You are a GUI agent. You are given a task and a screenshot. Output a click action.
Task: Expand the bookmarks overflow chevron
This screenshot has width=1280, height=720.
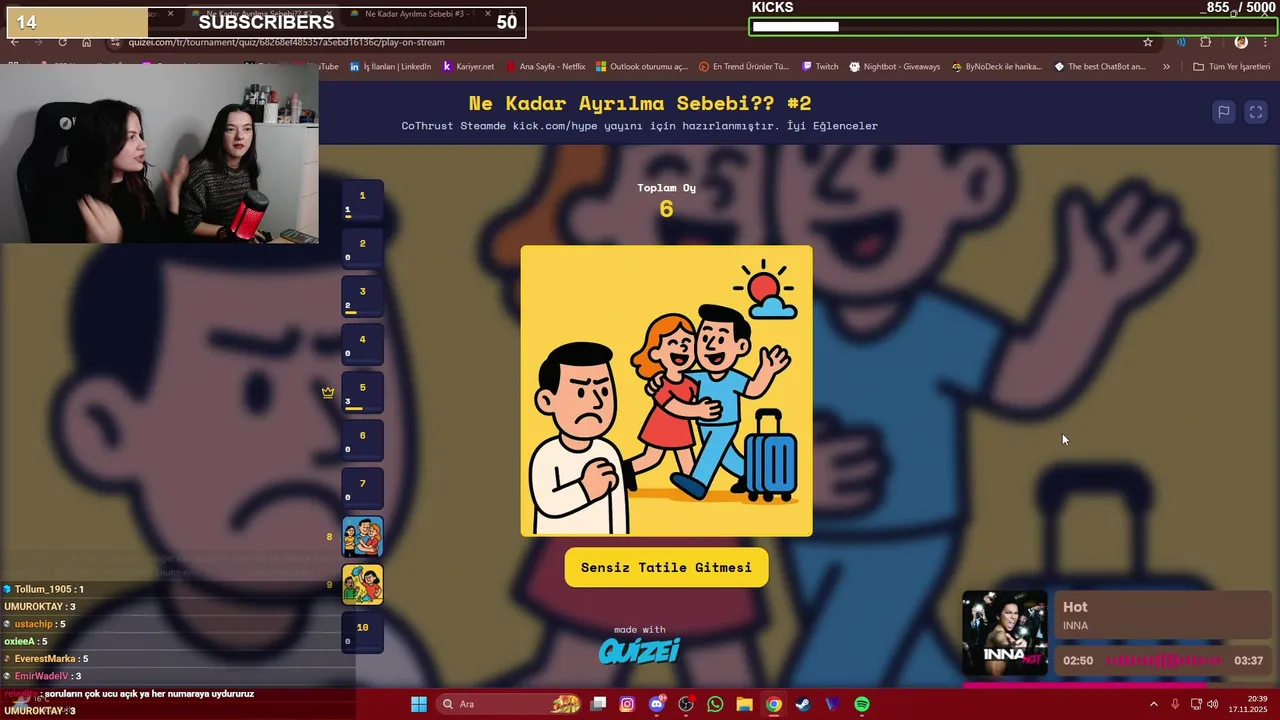[x=1166, y=67]
